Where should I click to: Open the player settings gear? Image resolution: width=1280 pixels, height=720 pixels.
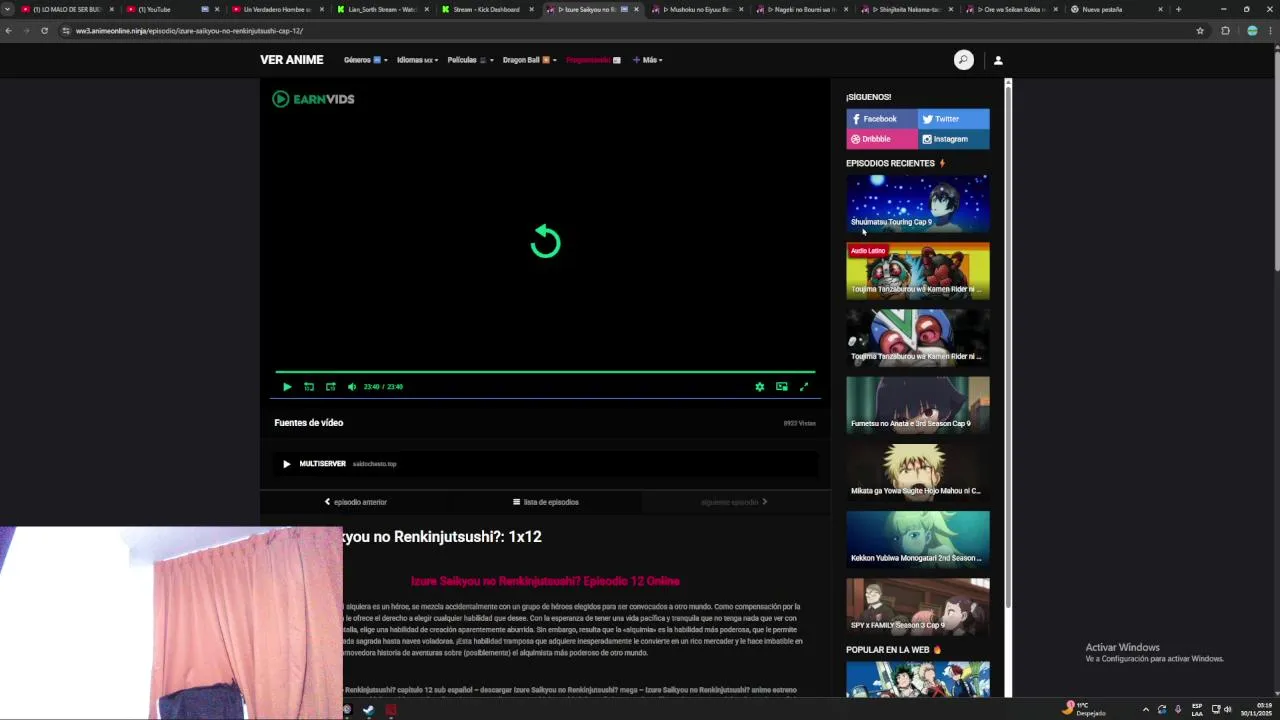[759, 387]
